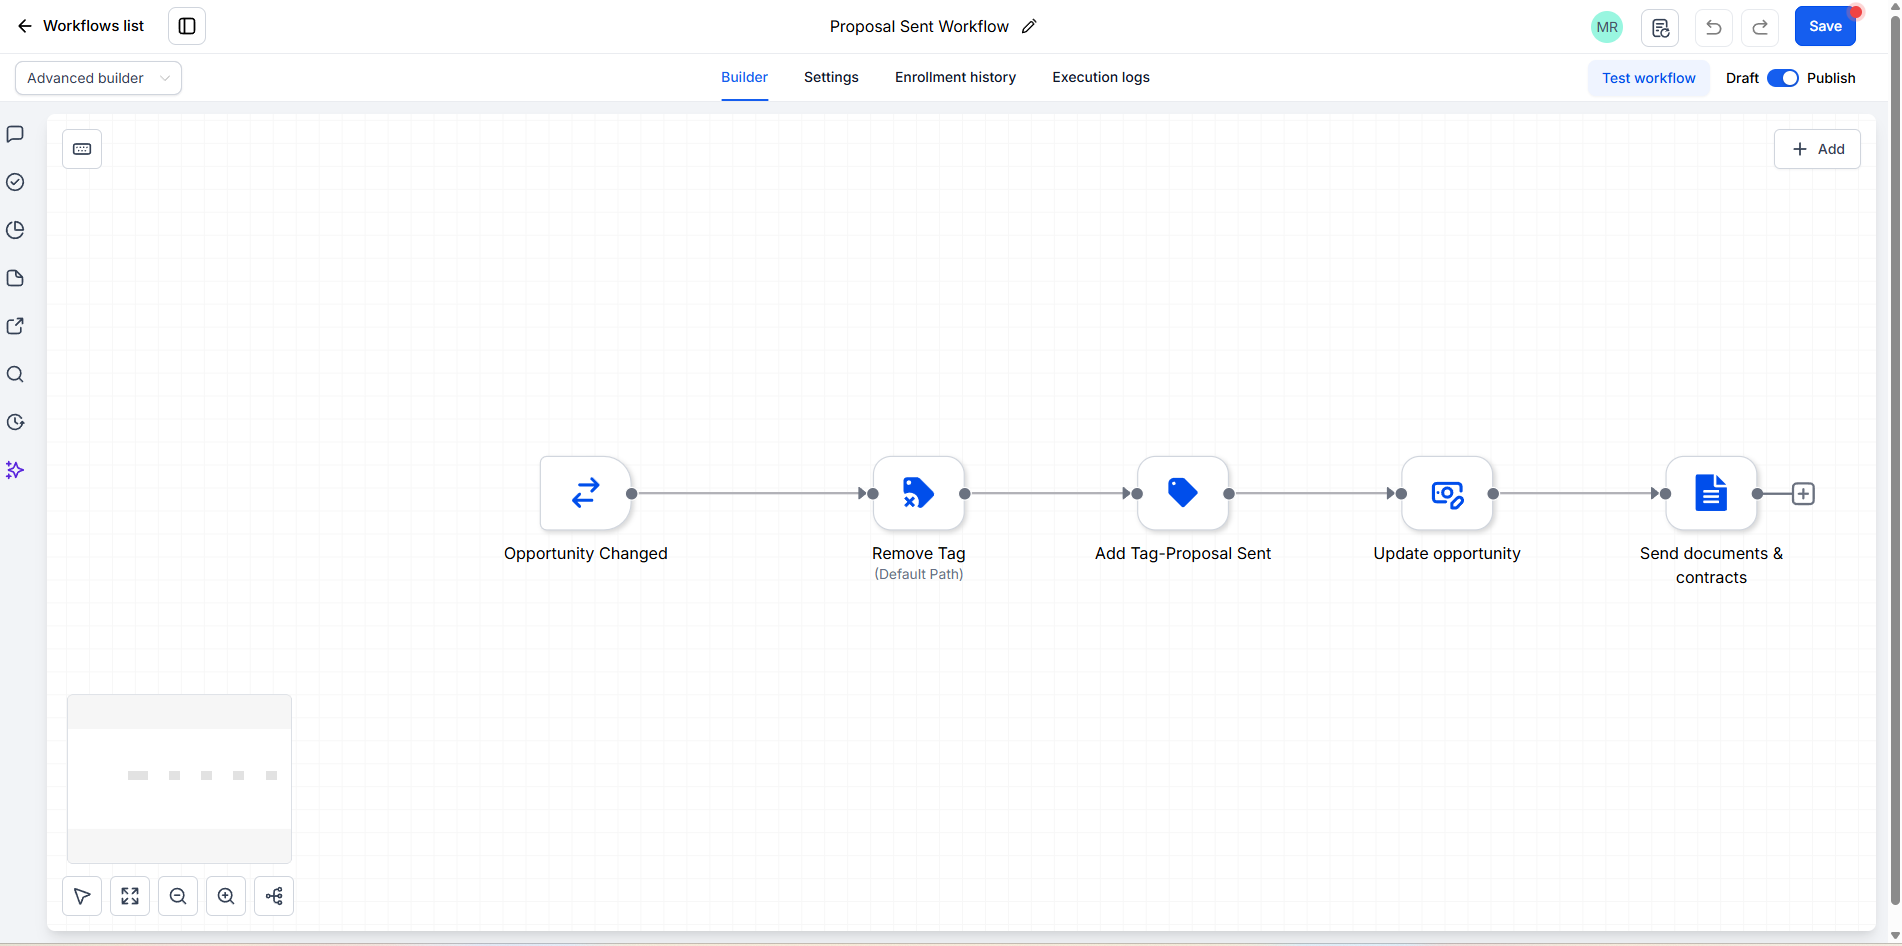The image size is (1902, 946).
Task: Click the Add button on canvas
Action: tap(1817, 149)
